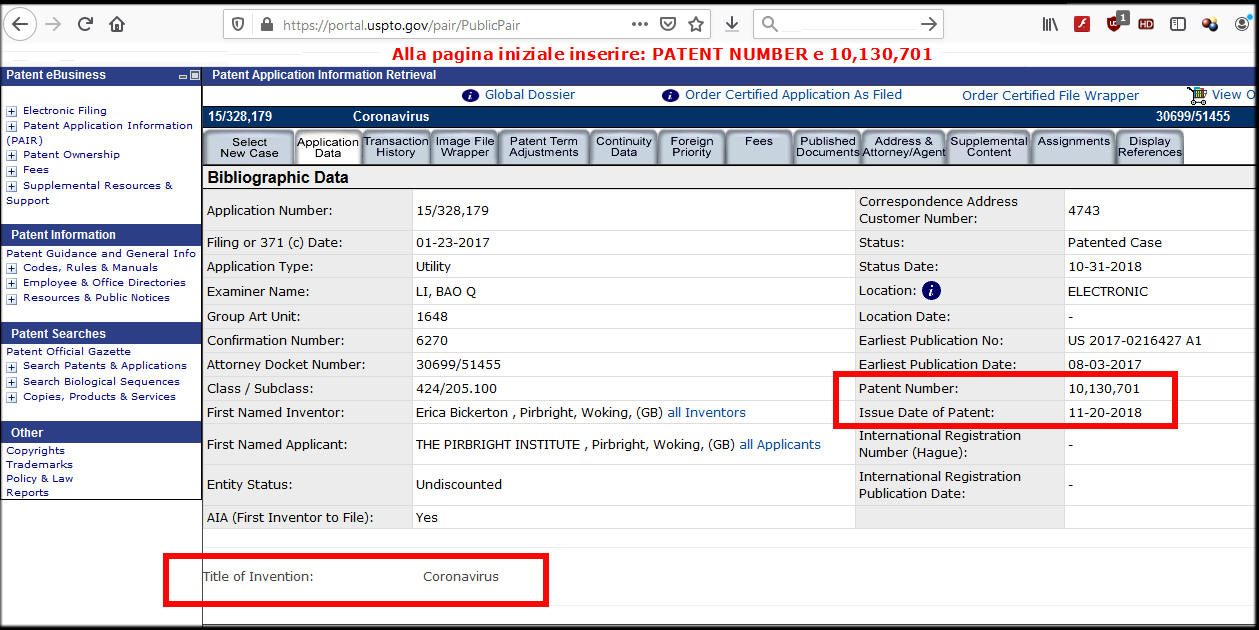This screenshot has height=630, width=1259.
Task: Expand Resources & Public Notices
Action: (x=12, y=298)
